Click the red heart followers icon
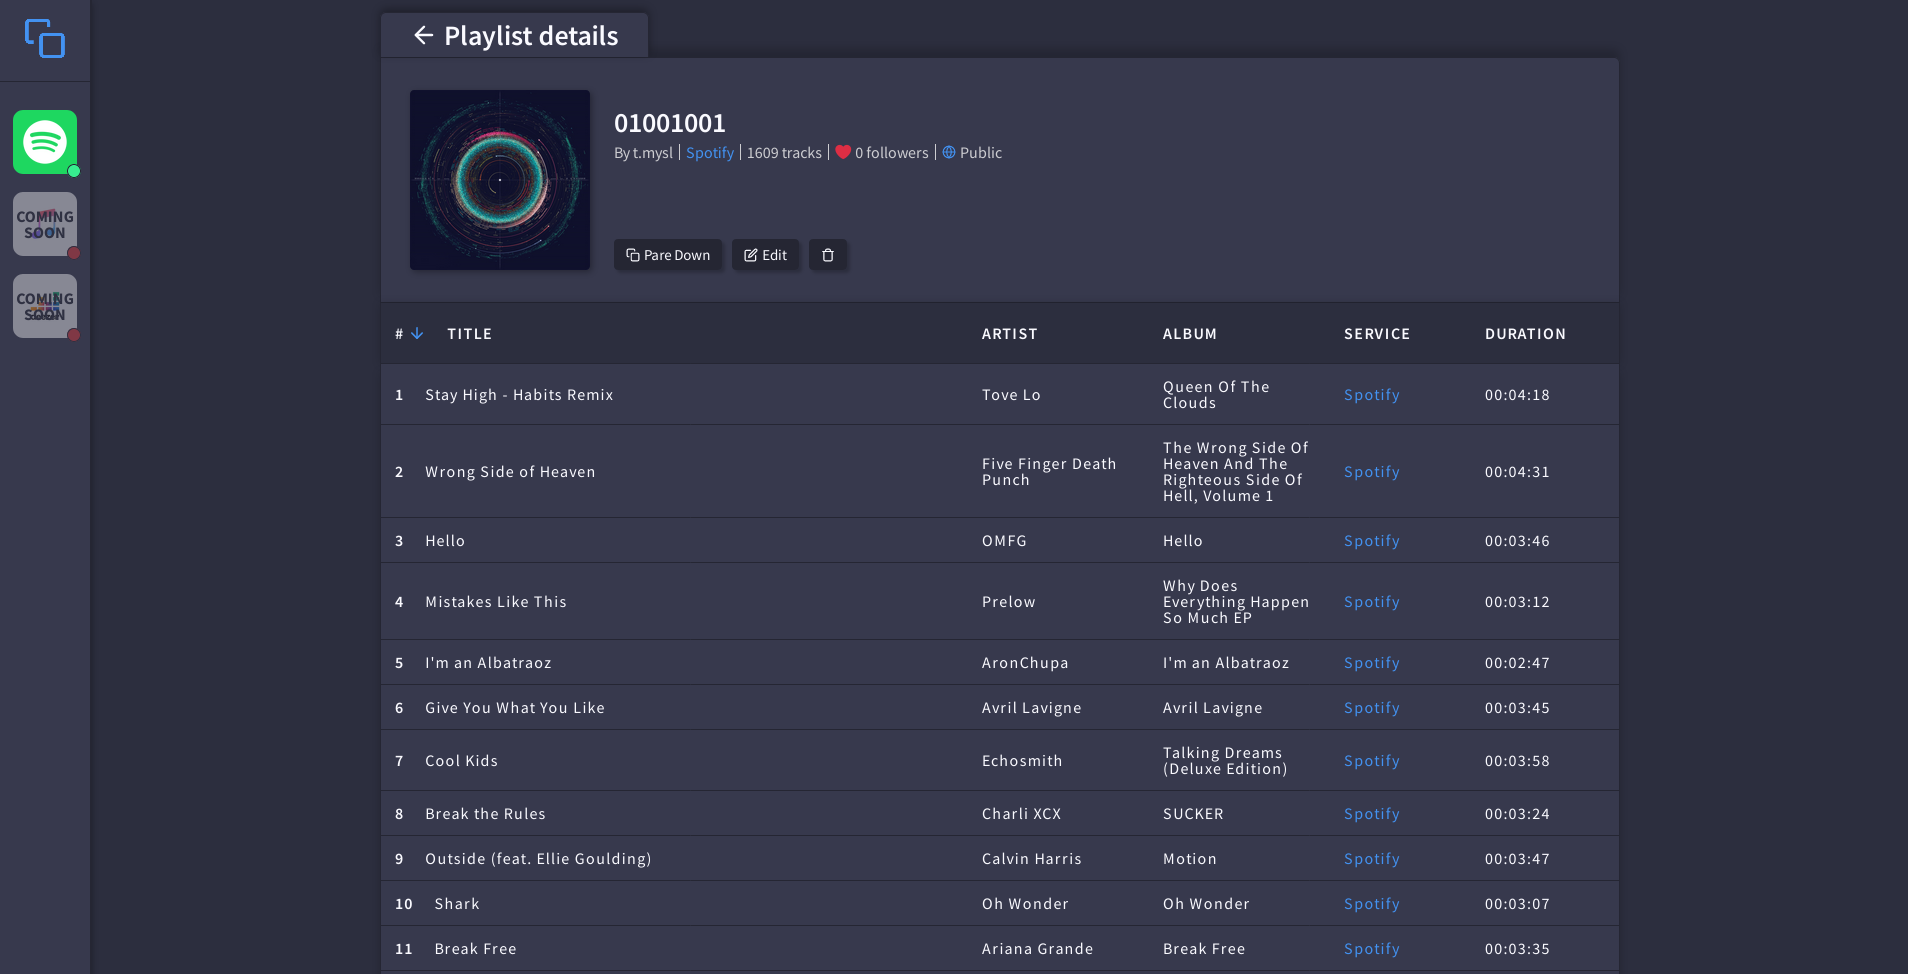The height and width of the screenshot is (974, 1908). [843, 152]
